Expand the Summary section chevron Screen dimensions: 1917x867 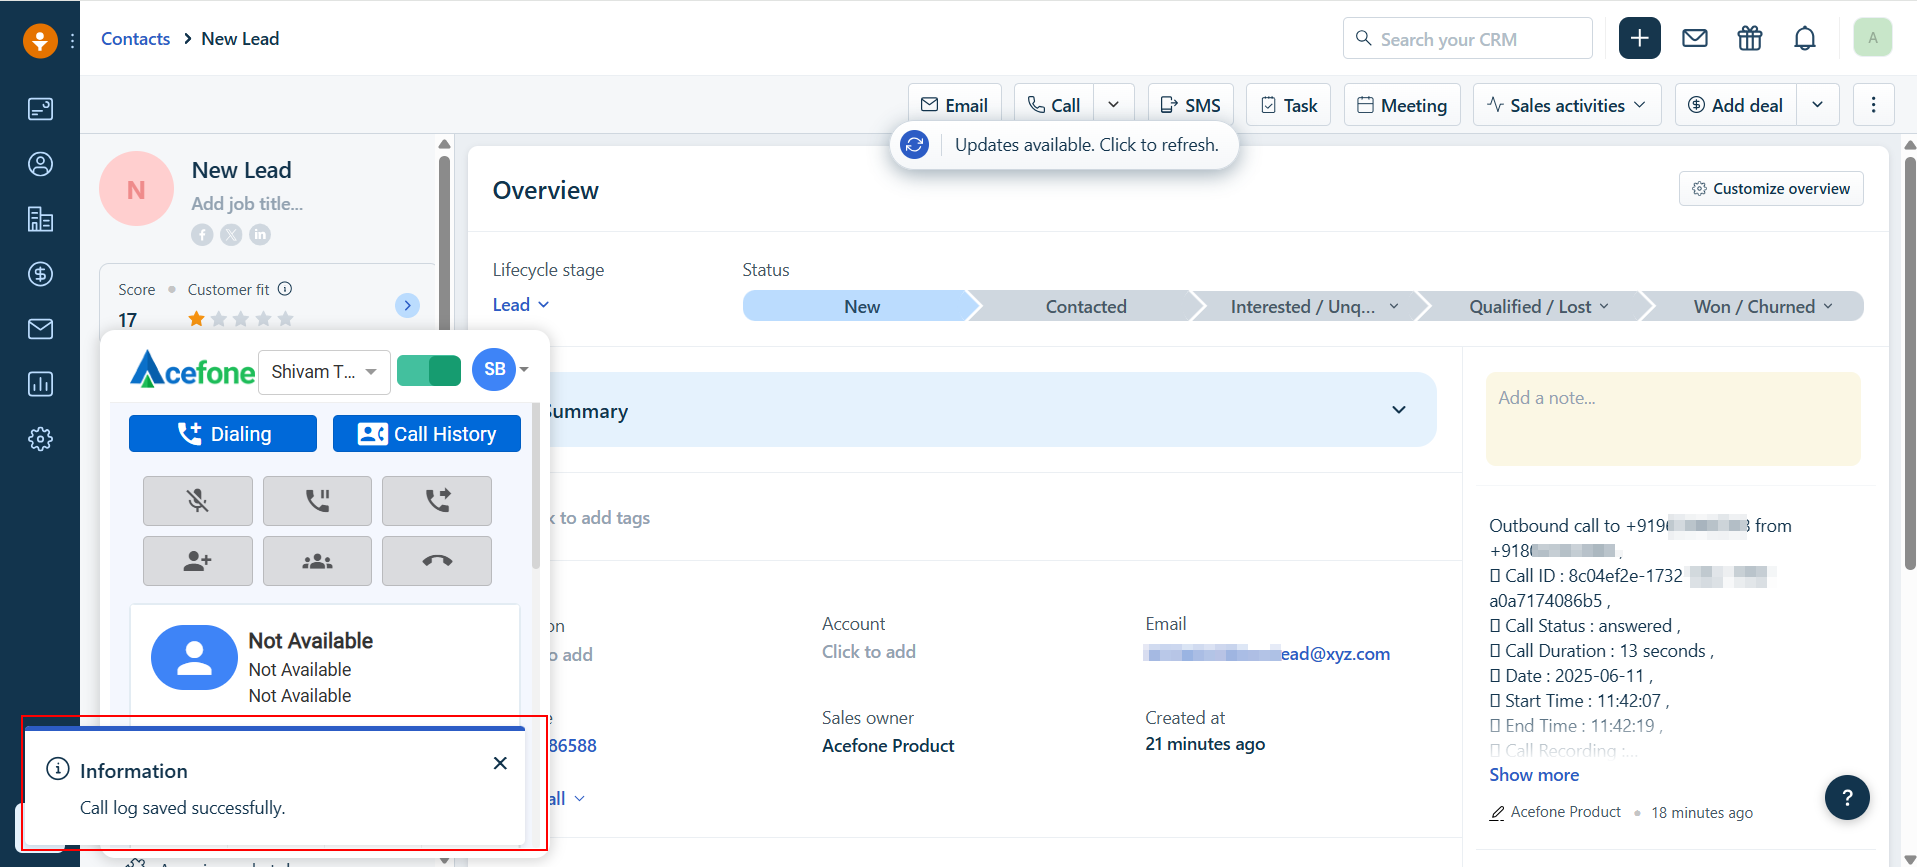pyautogui.click(x=1399, y=410)
